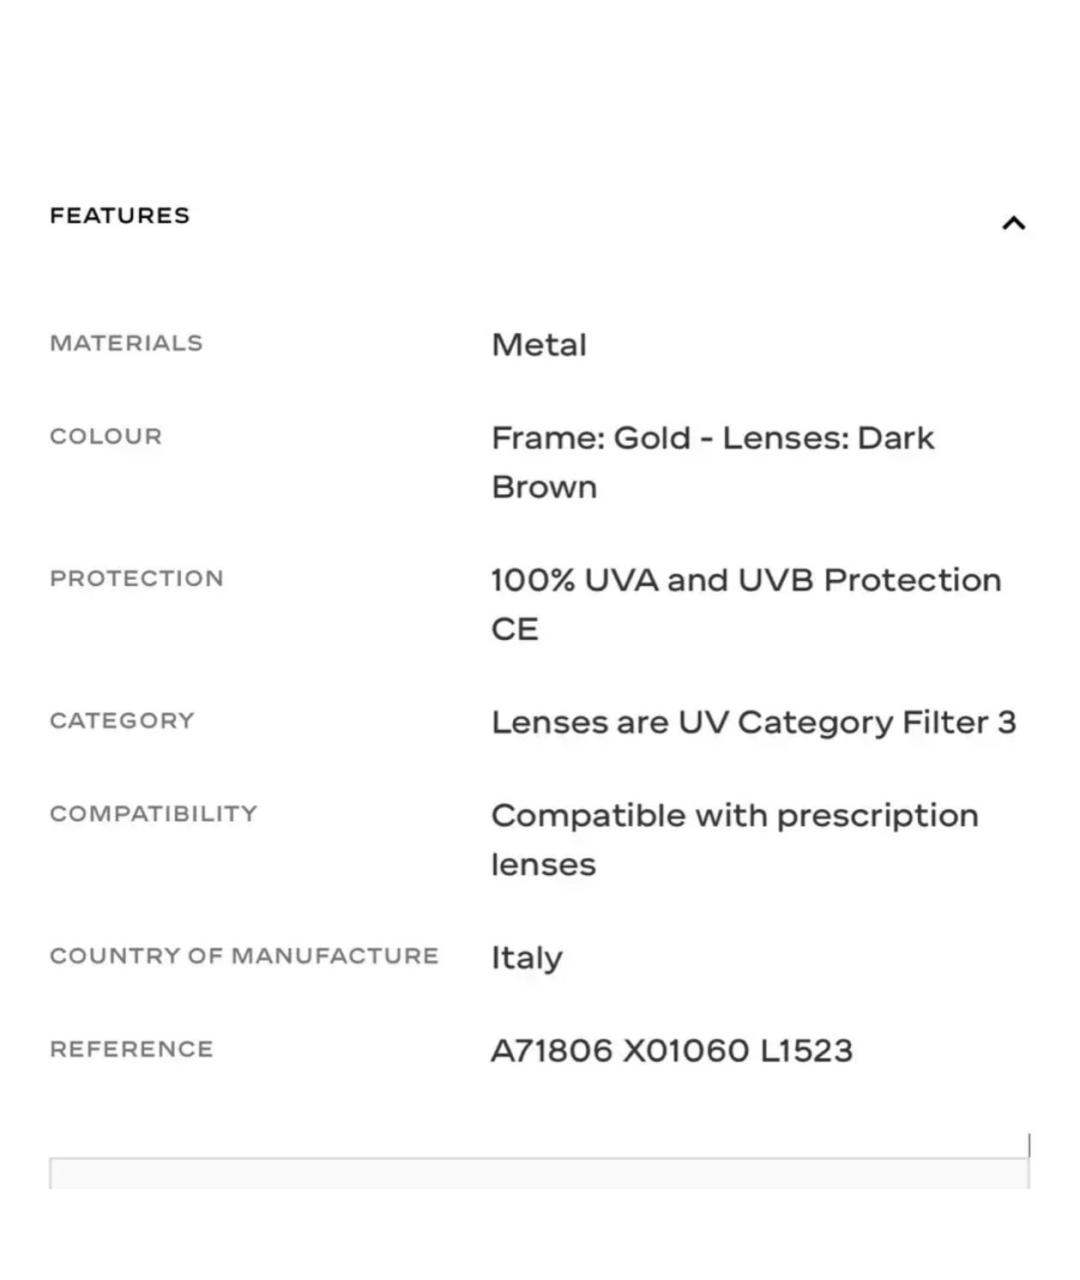The width and height of the screenshot is (1080, 1280).
Task: Select COUNTRY OF MANUFACTURE label
Action: point(244,956)
